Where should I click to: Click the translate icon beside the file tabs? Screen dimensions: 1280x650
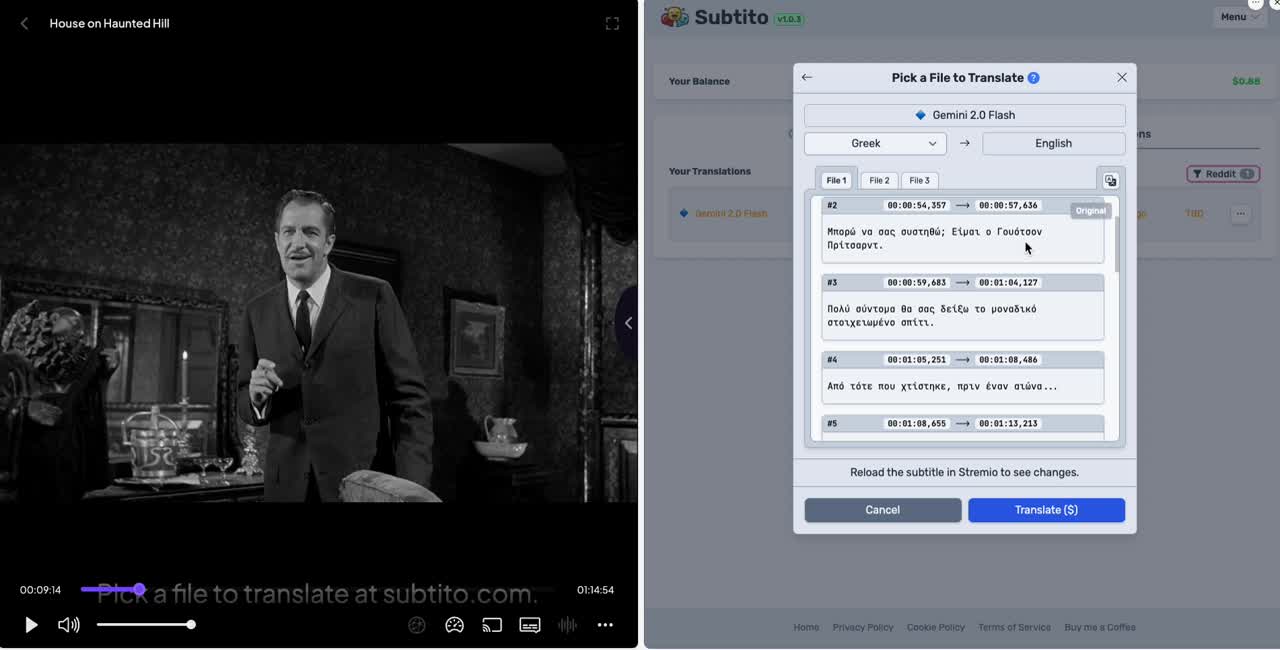[1111, 180]
